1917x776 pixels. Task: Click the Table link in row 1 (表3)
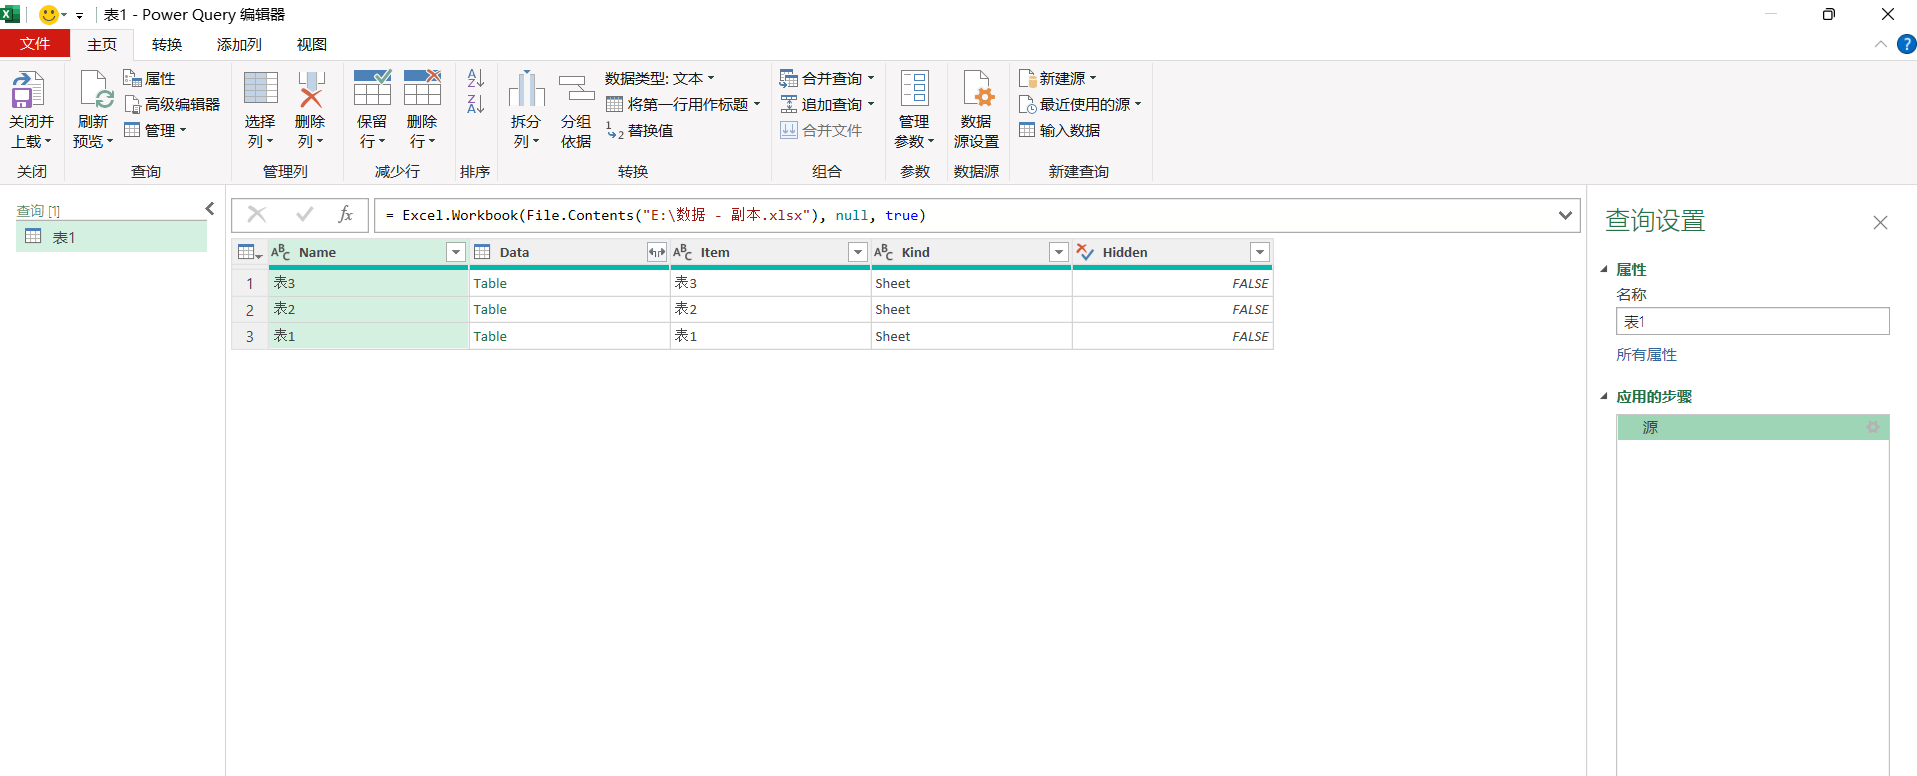click(490, 283)
